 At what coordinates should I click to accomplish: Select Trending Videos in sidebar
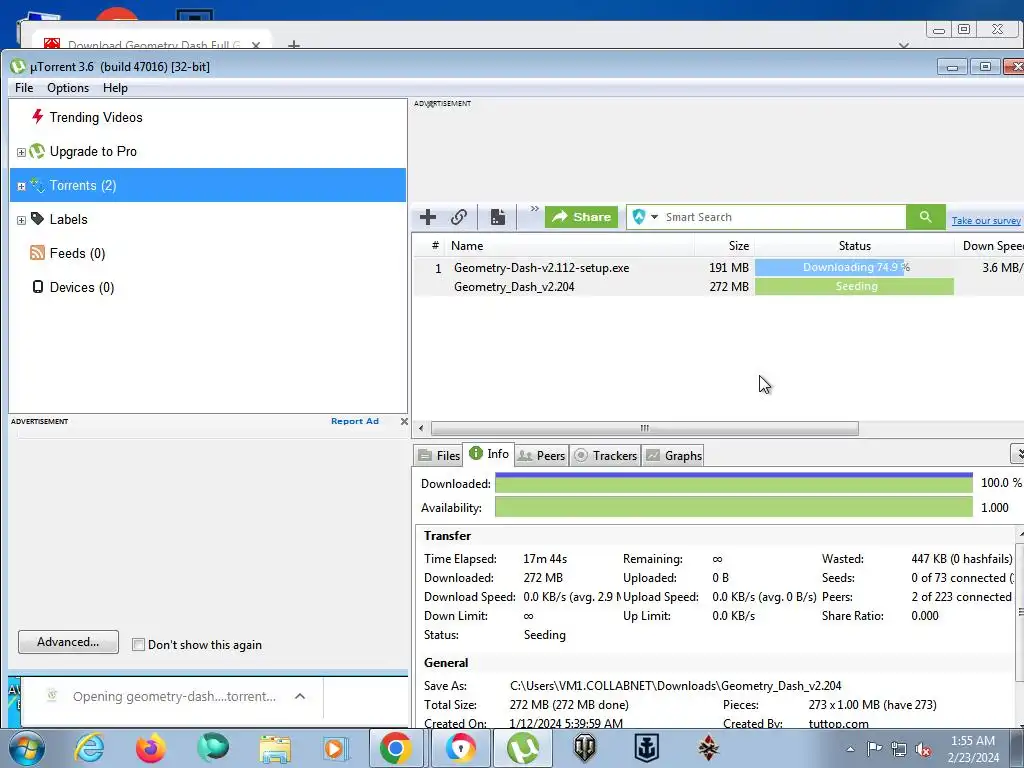pos(96,118)
